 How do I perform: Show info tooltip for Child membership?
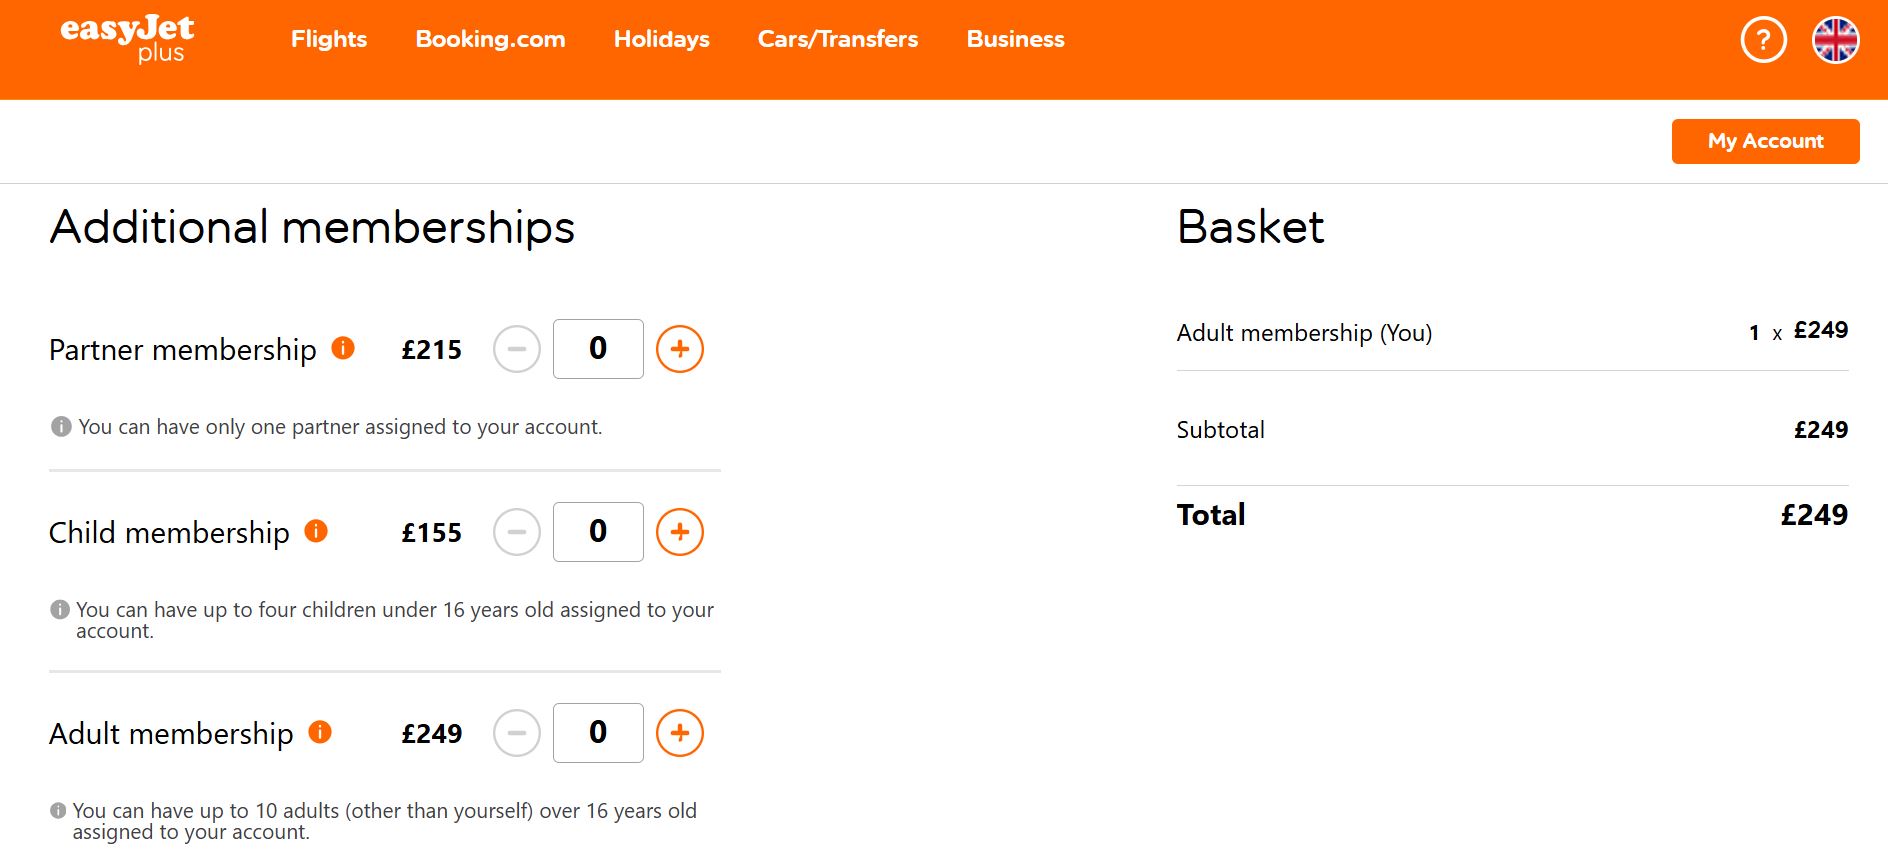(316, 531)
